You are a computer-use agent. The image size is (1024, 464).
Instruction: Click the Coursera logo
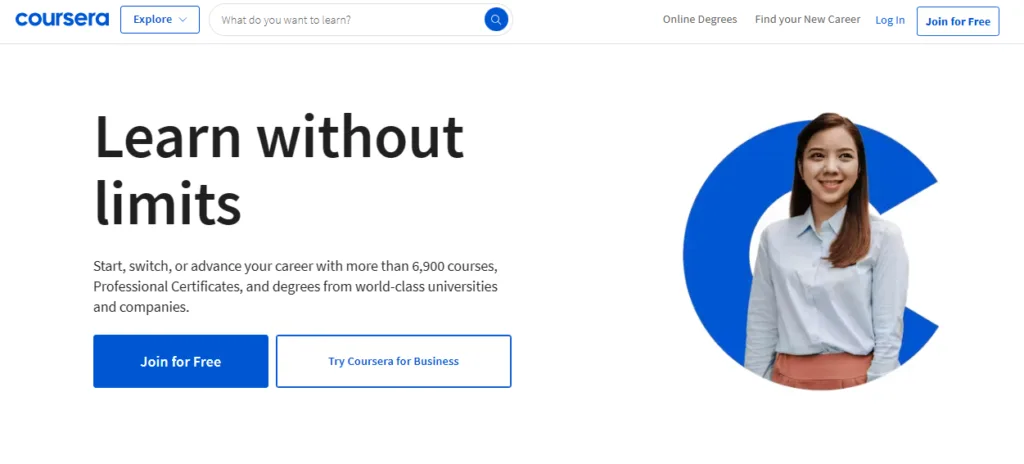pos(62,20)
